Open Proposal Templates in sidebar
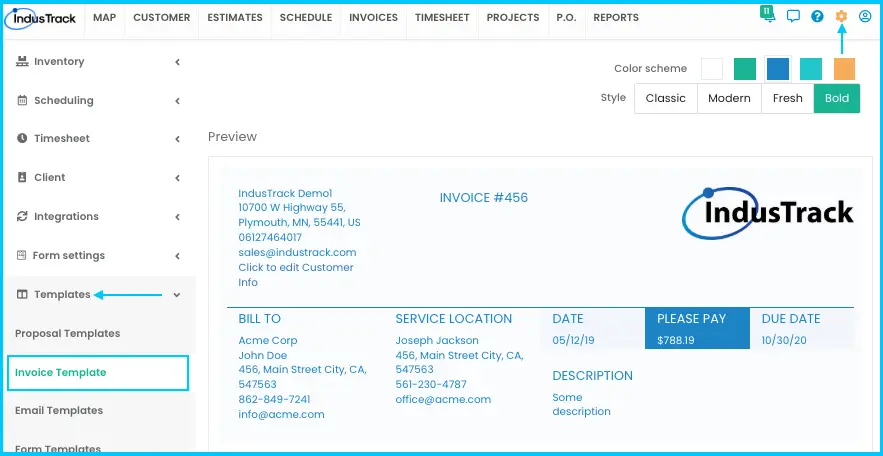This screenshot has height=456, width=883. (x=68, y=334)
